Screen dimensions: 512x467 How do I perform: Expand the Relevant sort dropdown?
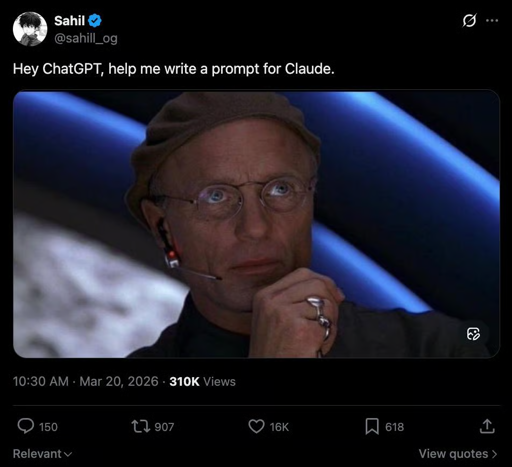pos(42,454)
